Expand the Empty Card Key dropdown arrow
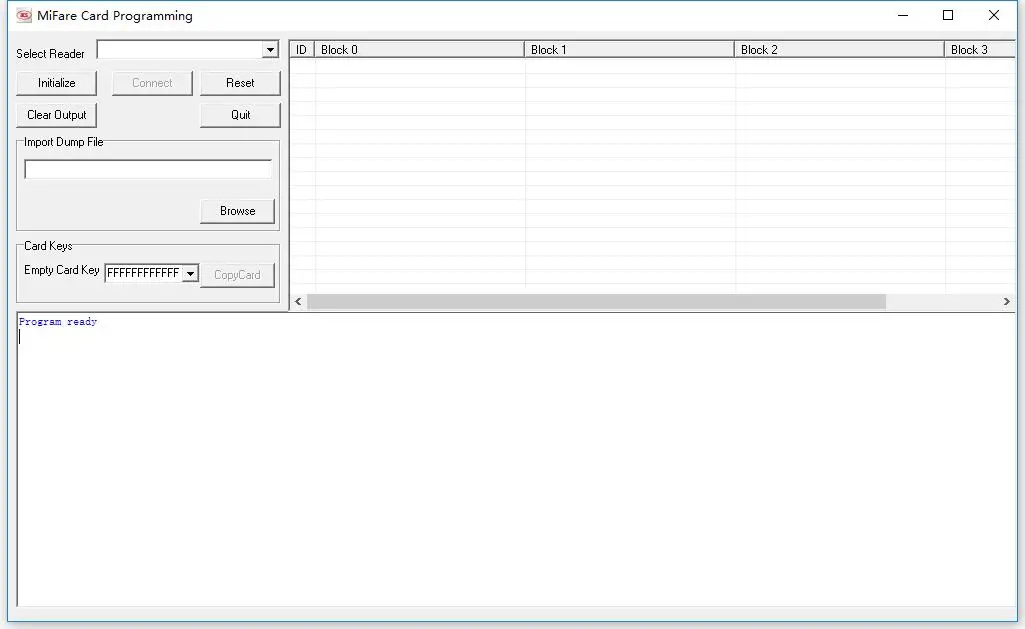1025x629 pixels. point(190,273)
